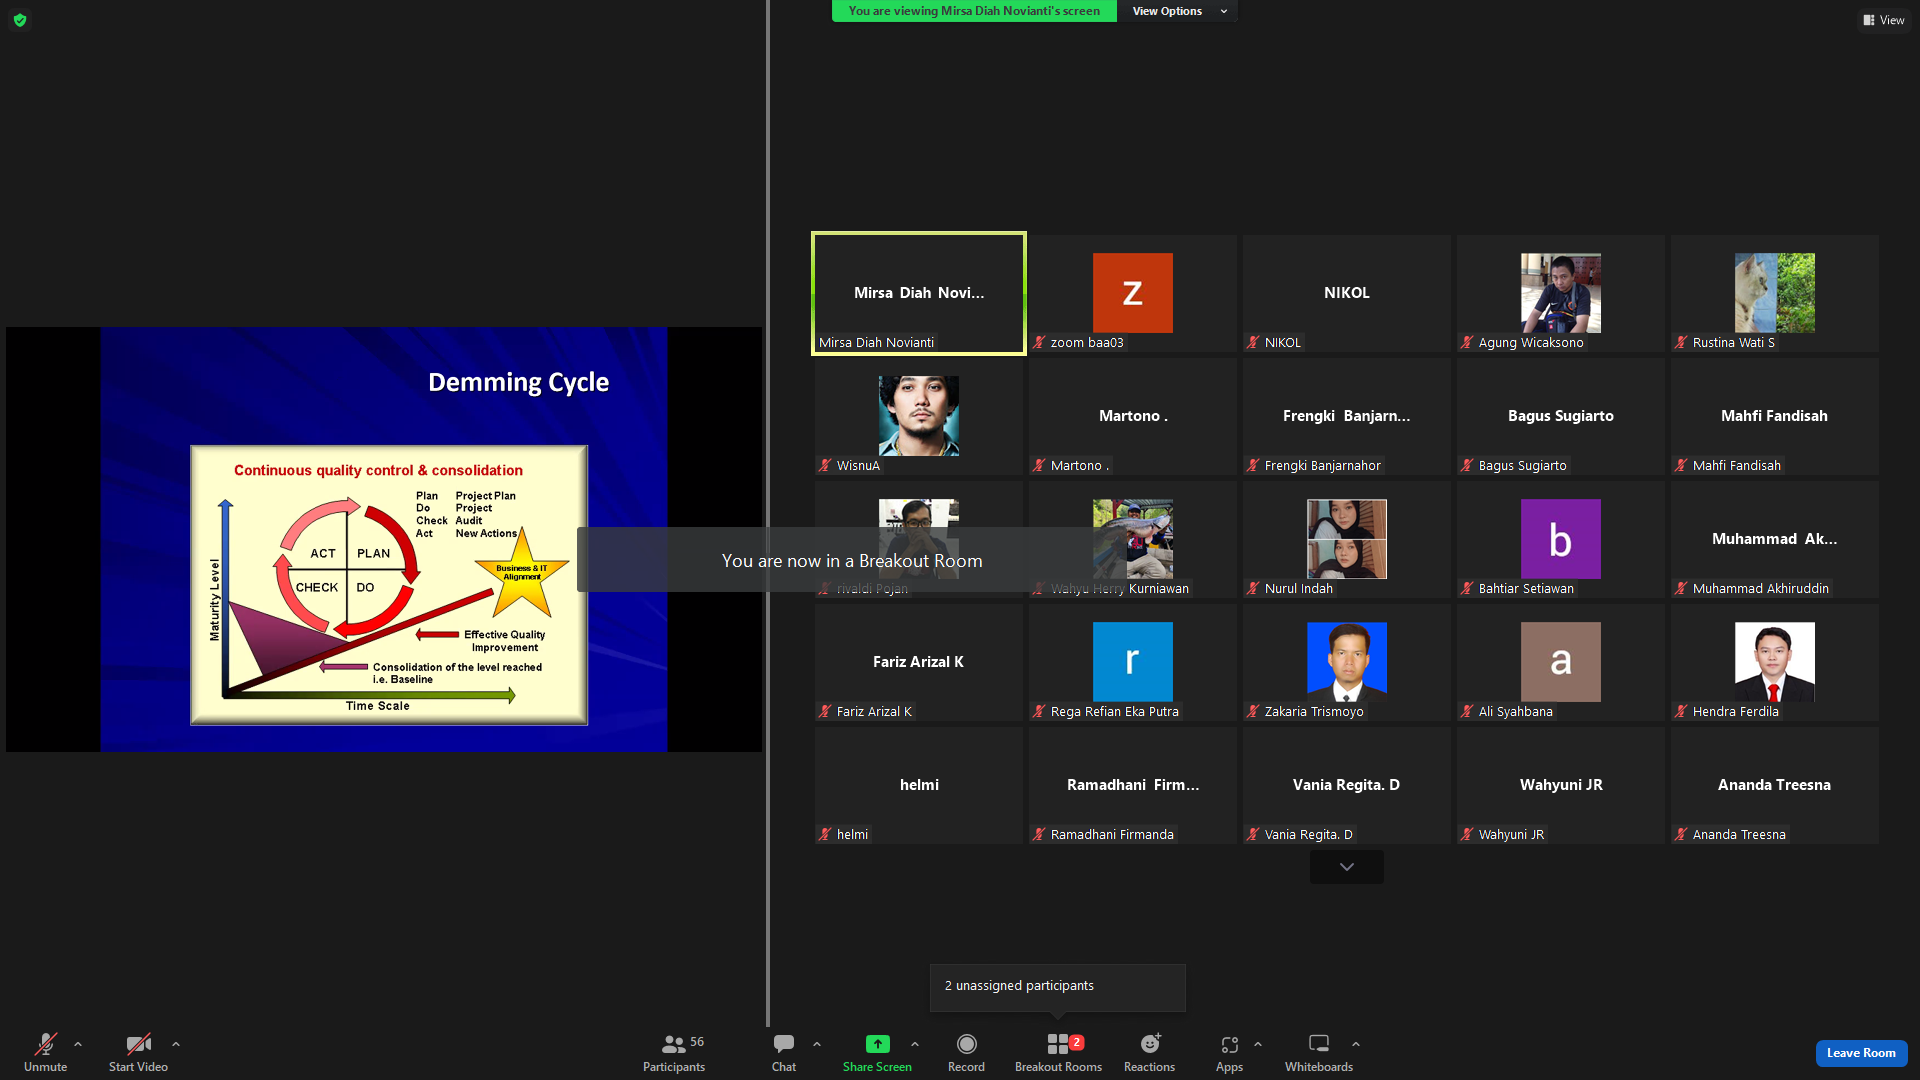Viewport: 1920px width, 1080px height.
Task: Expand share options arrow beside Share Screen
Action: click(x=915, y=1044)
